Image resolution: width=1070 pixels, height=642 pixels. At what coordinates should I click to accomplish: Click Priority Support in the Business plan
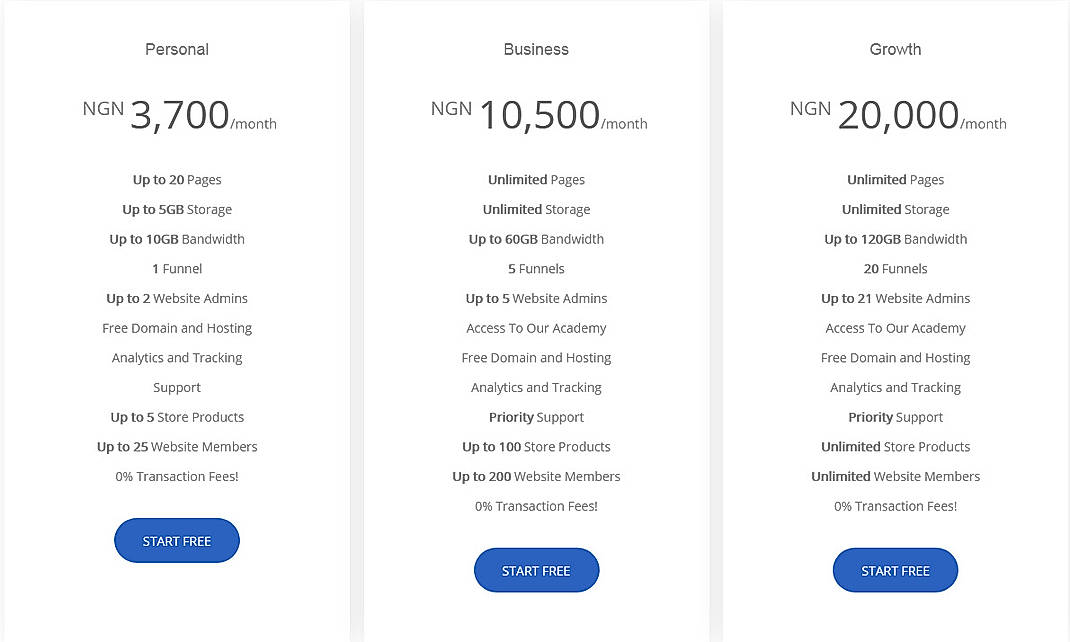pyautogui.click(x=536, y=417)
